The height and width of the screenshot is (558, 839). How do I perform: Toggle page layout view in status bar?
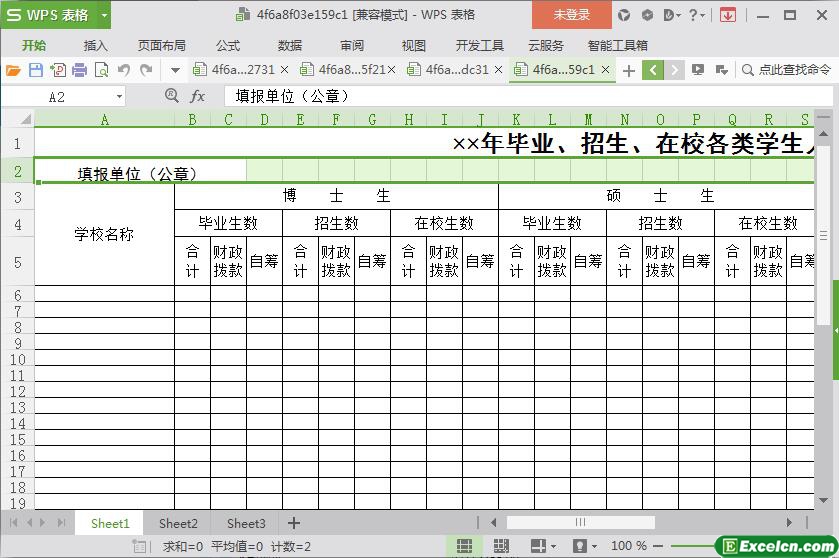coord(499,546)
